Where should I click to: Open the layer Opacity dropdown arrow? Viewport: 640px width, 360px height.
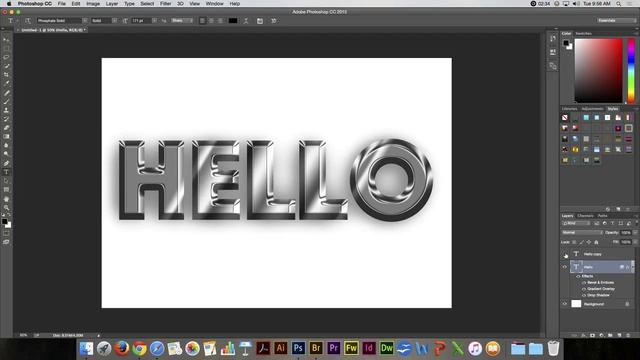click(635, 233)
